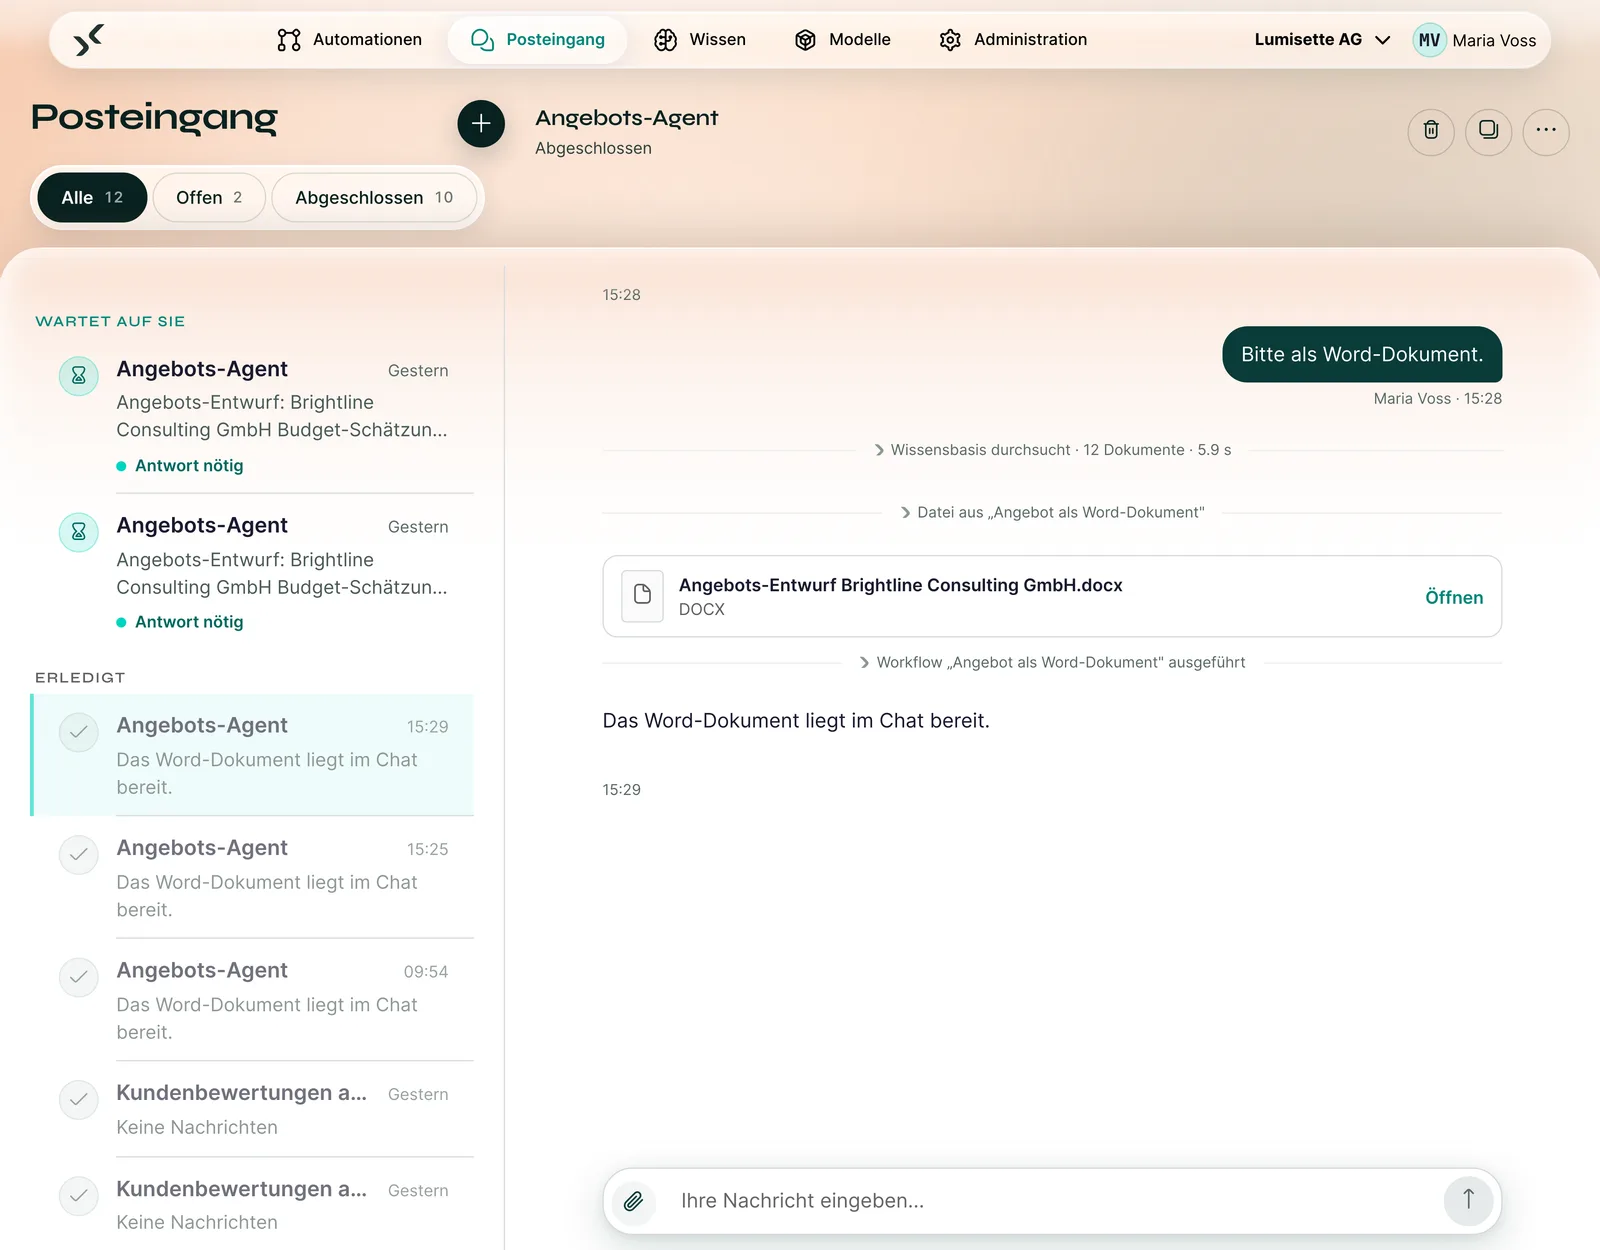Open the more options three-dot menu
This screenshot has width=1600, height=1250.
click(1546, 130)
